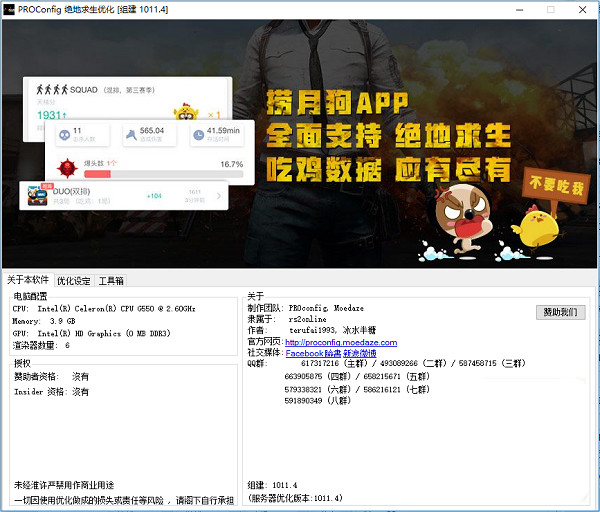Click the 不要吃我 sign in banner

(x=556, y=186)
